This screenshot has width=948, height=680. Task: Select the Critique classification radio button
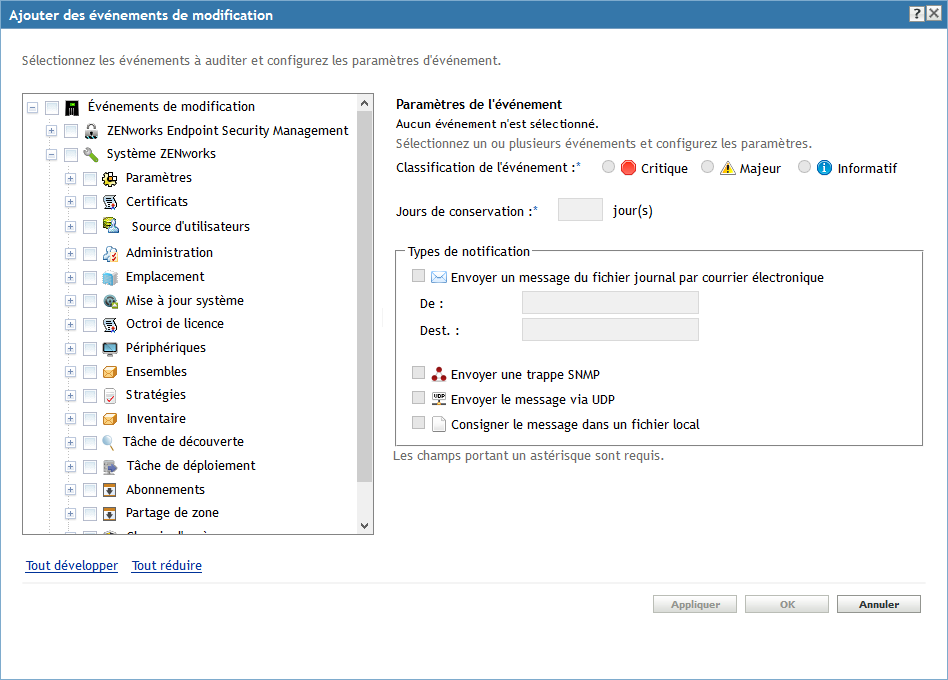click(608, 167)
